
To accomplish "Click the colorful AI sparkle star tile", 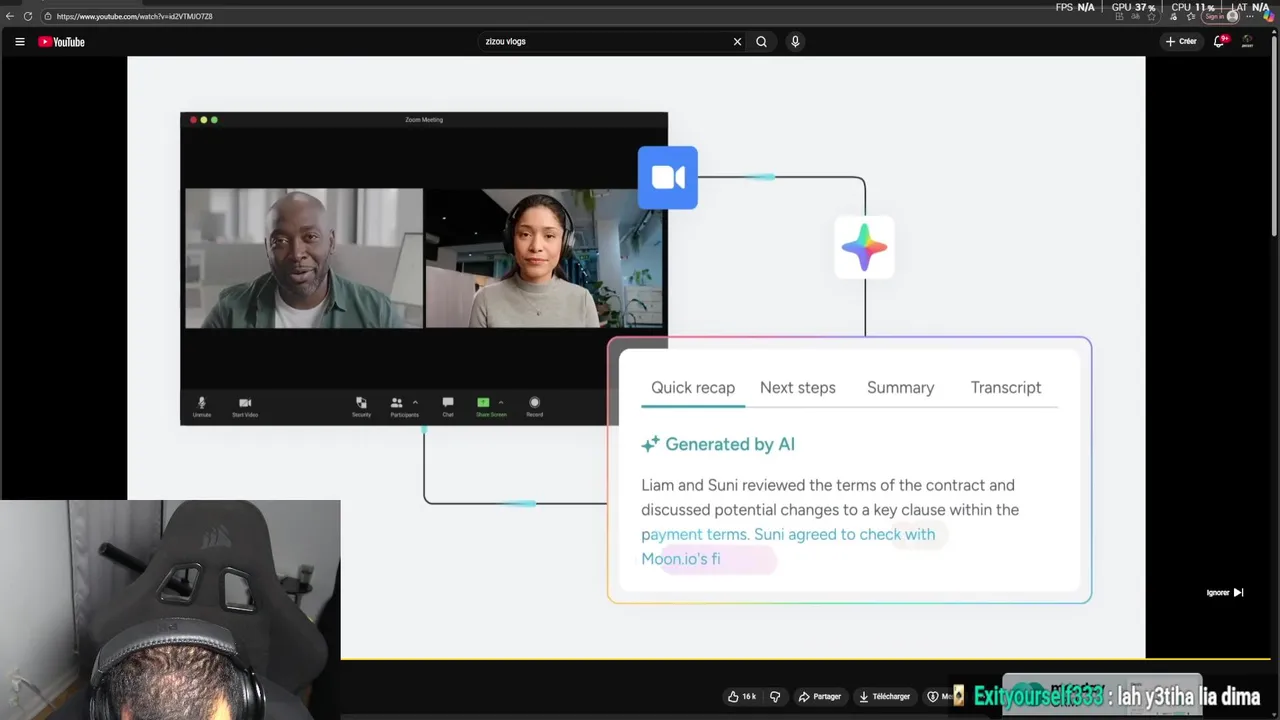I will (864, 247).
